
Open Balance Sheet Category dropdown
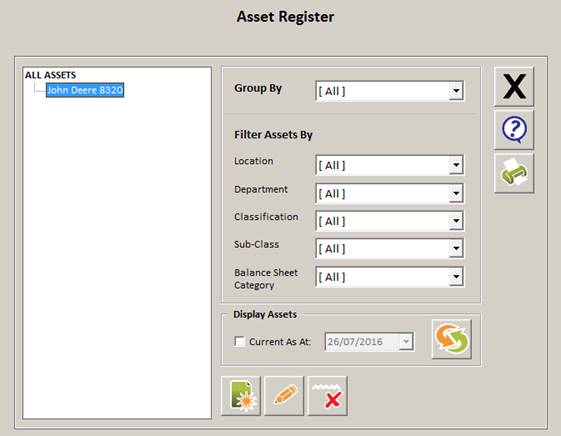[x=456, y=277]
